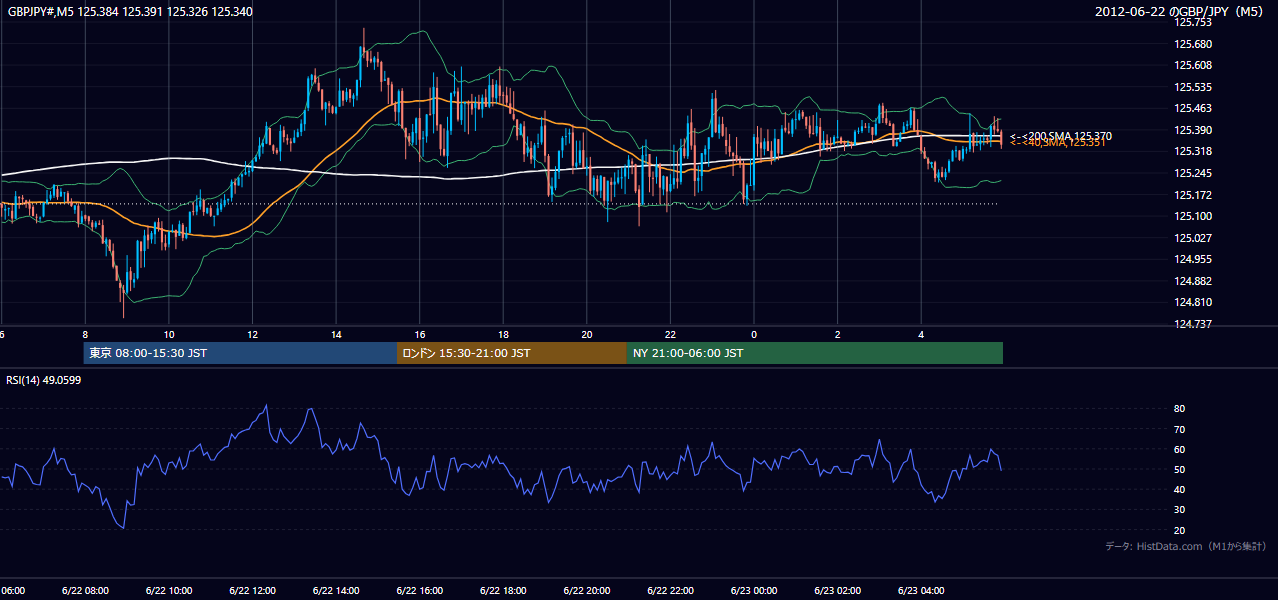Click the RSI 20 level label
This screenshot has height=600, width=1278.
tap(1179, 530)
